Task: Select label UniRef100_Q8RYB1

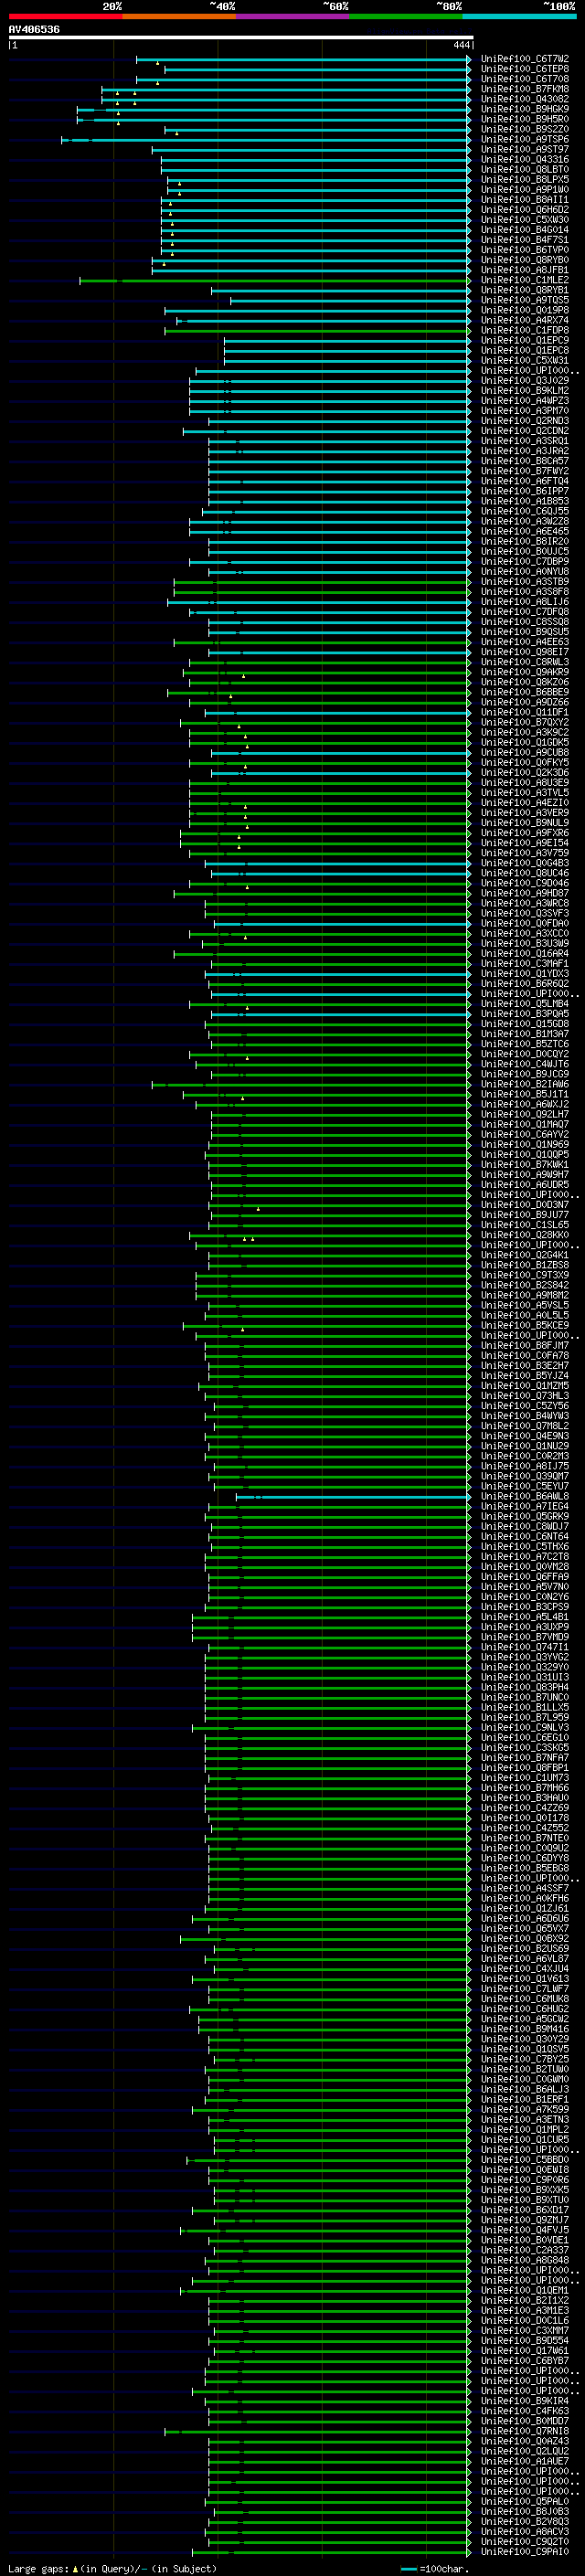Action: click(x=525, y=290)
